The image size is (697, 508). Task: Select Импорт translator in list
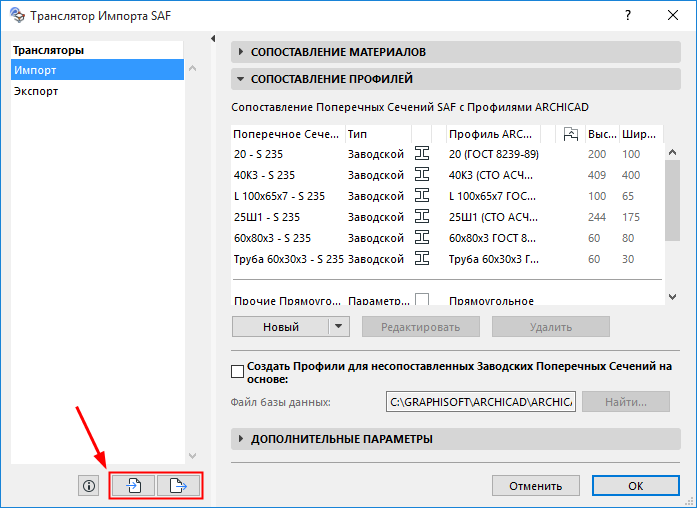[x=97, y=70]
